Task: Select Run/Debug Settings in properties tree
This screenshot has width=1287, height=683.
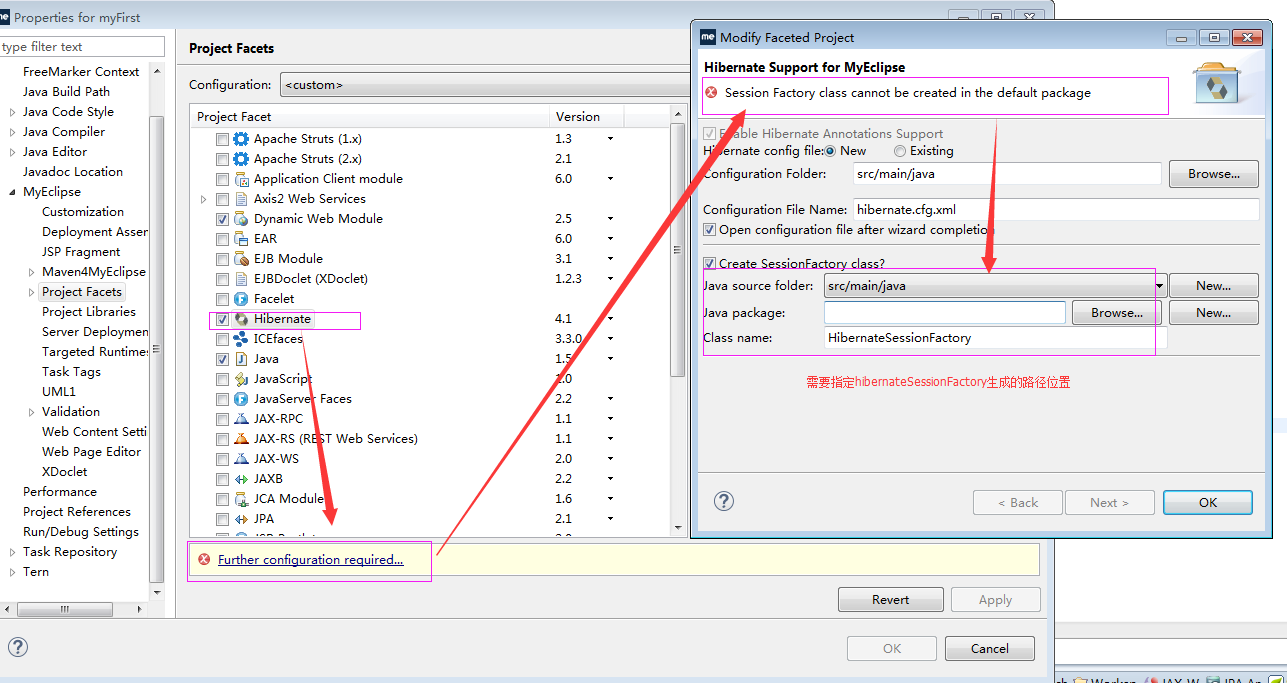Action: click(x=81, y=532)
